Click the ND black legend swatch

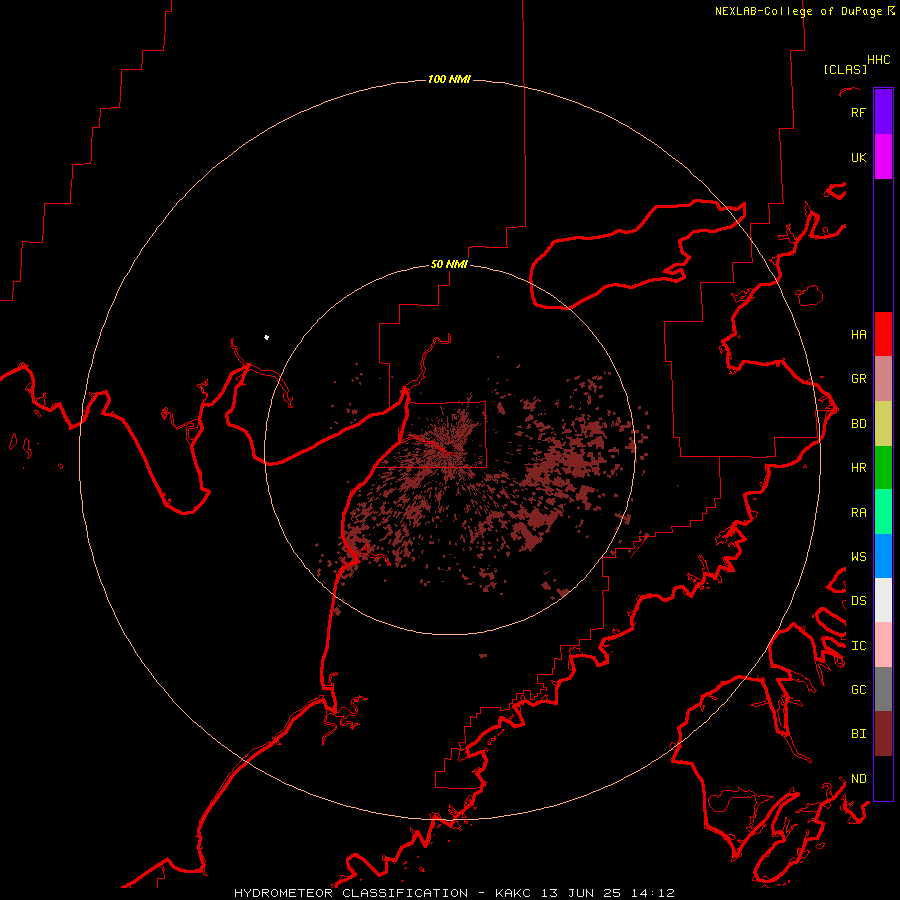tap(883, 778)
